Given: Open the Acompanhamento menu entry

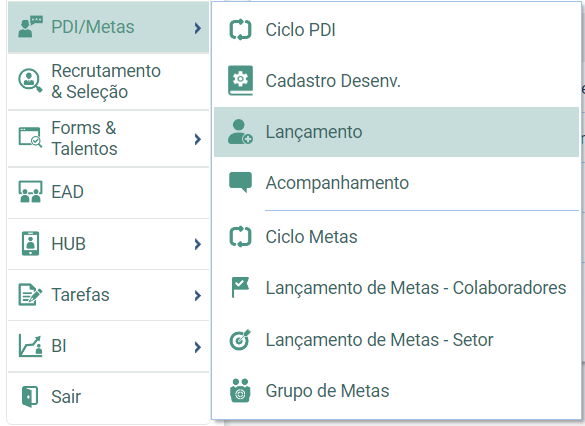Looking at the screenshot, I should coord(396,182).
